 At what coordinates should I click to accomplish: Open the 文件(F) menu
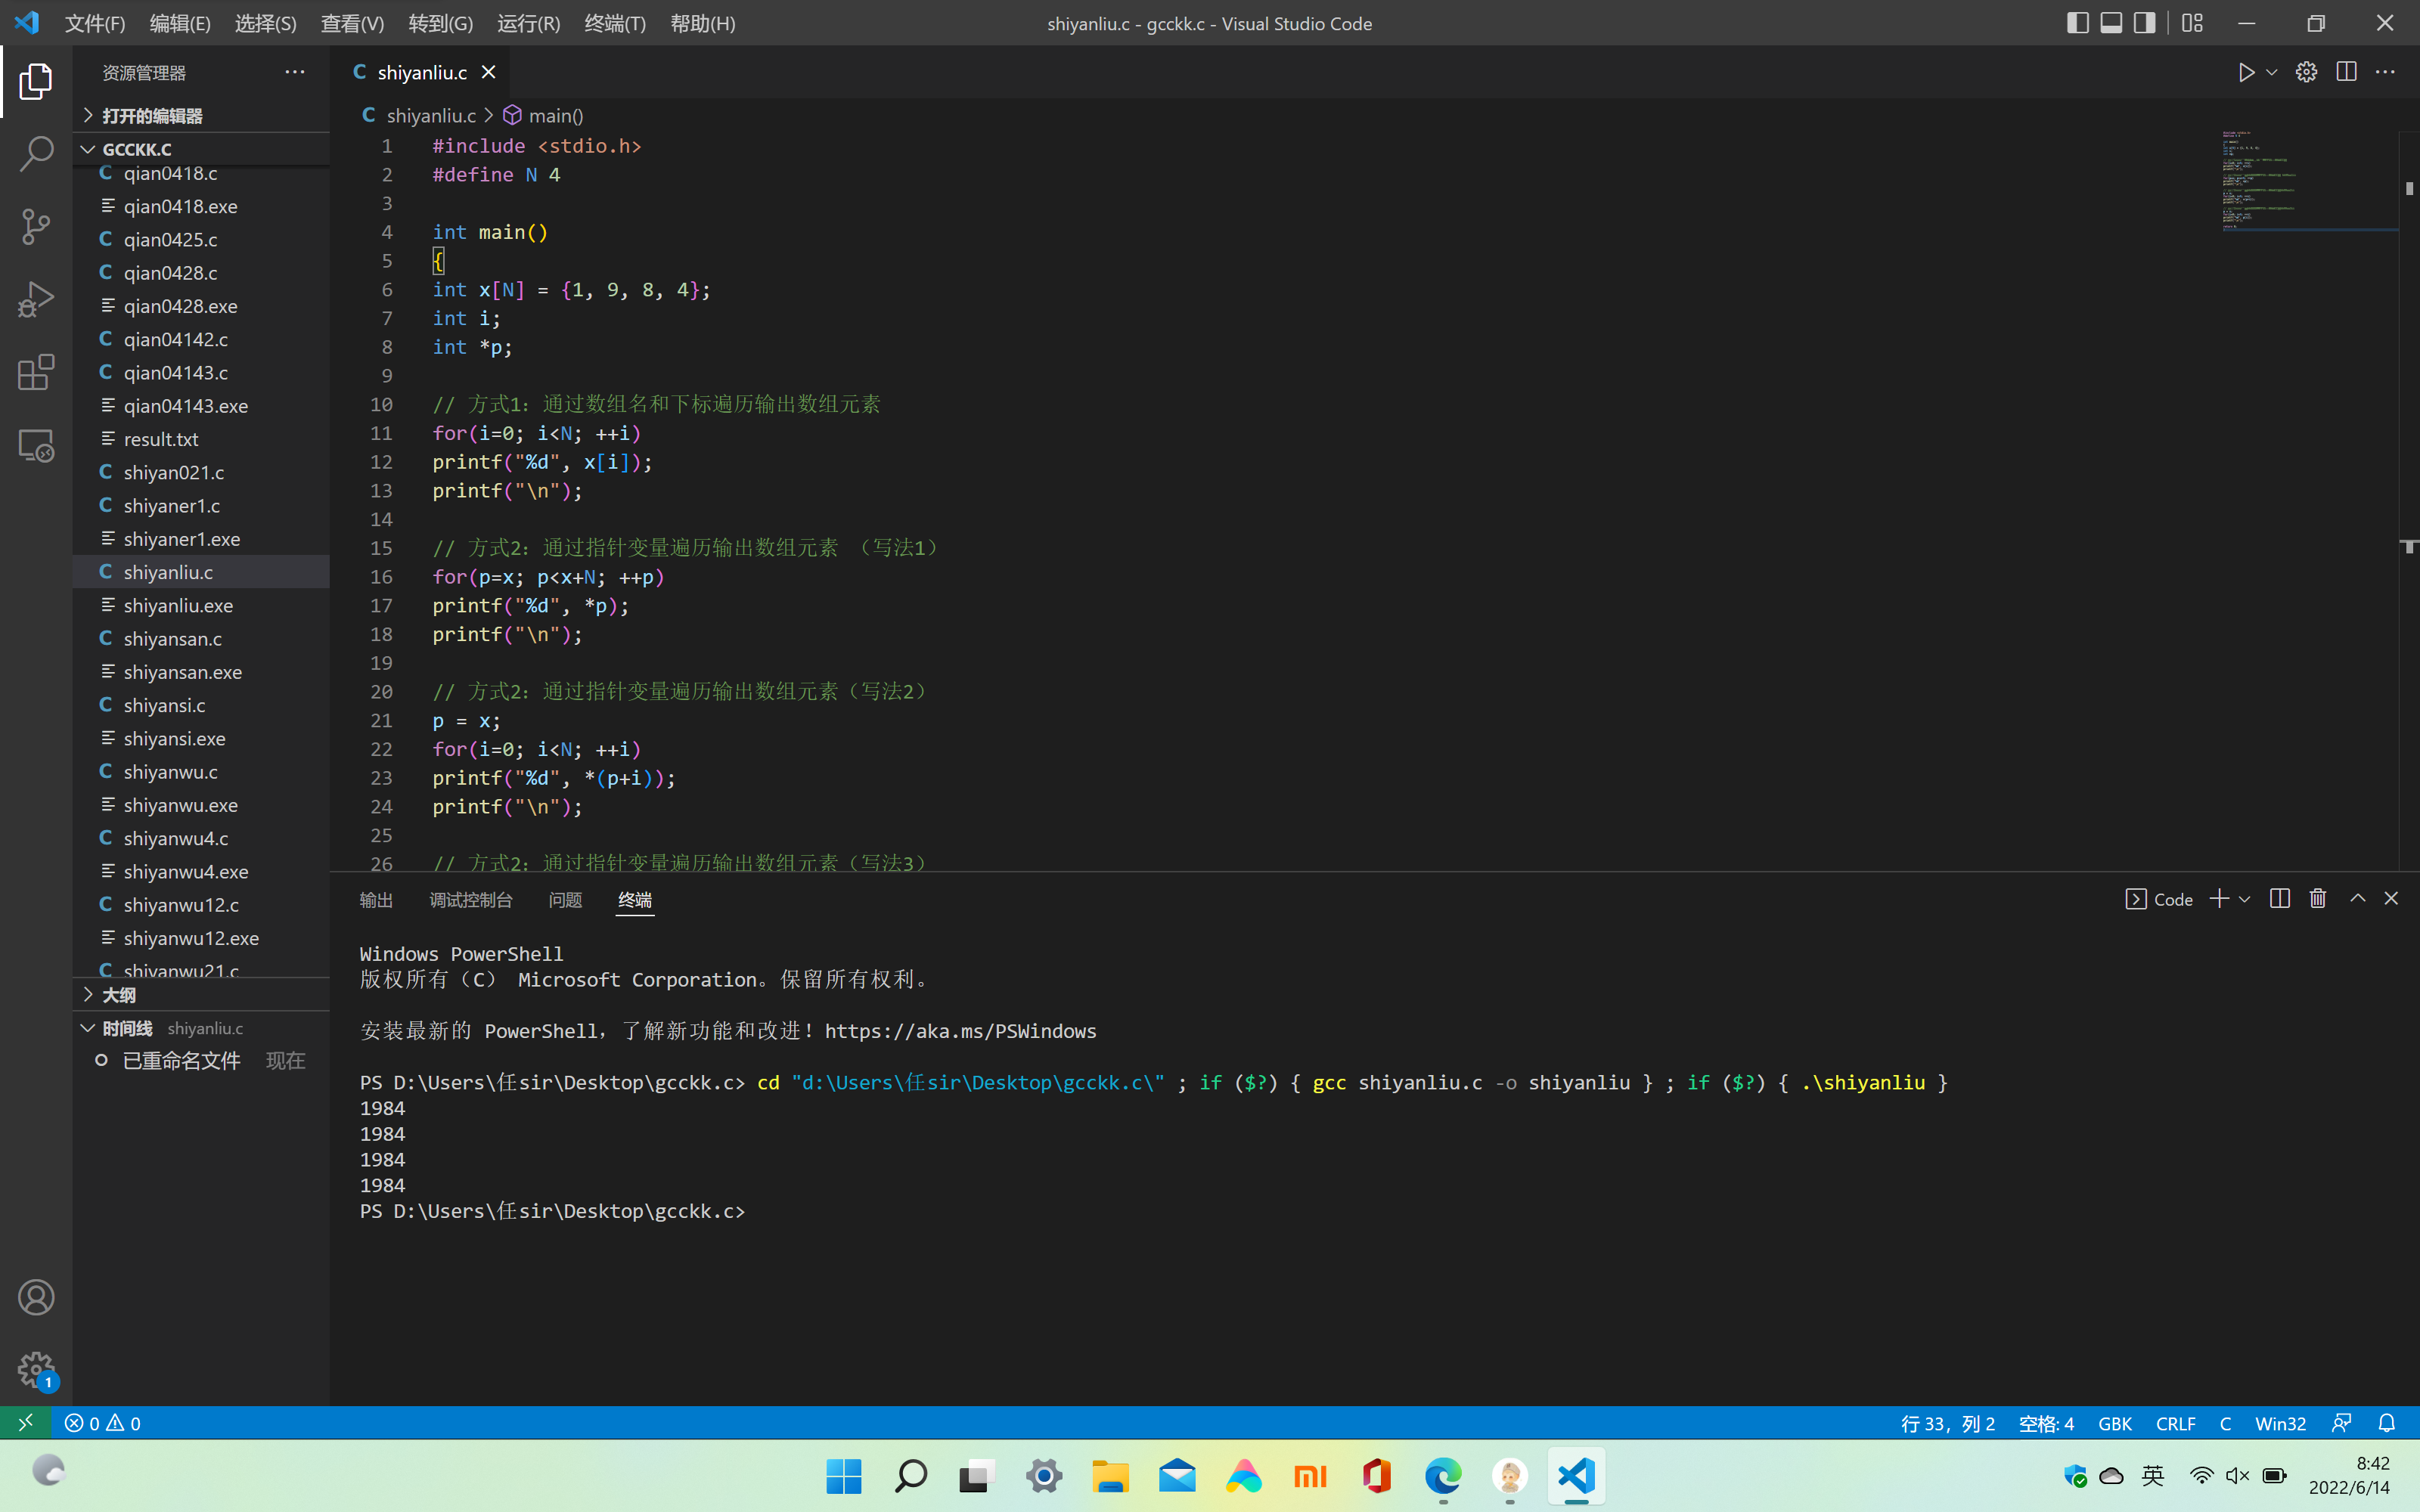[x=95, y=23]
